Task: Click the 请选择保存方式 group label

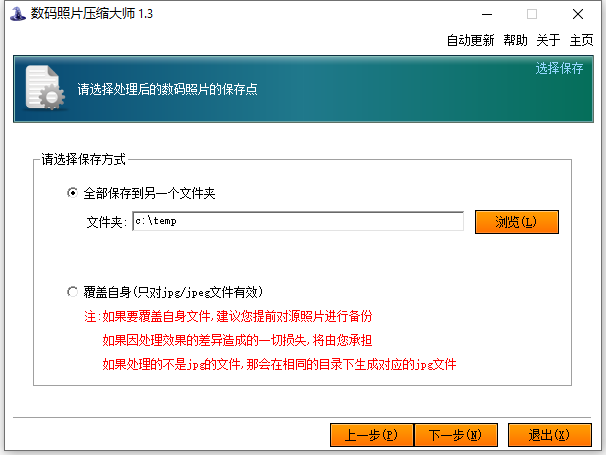Action: (x=83, y=159)
